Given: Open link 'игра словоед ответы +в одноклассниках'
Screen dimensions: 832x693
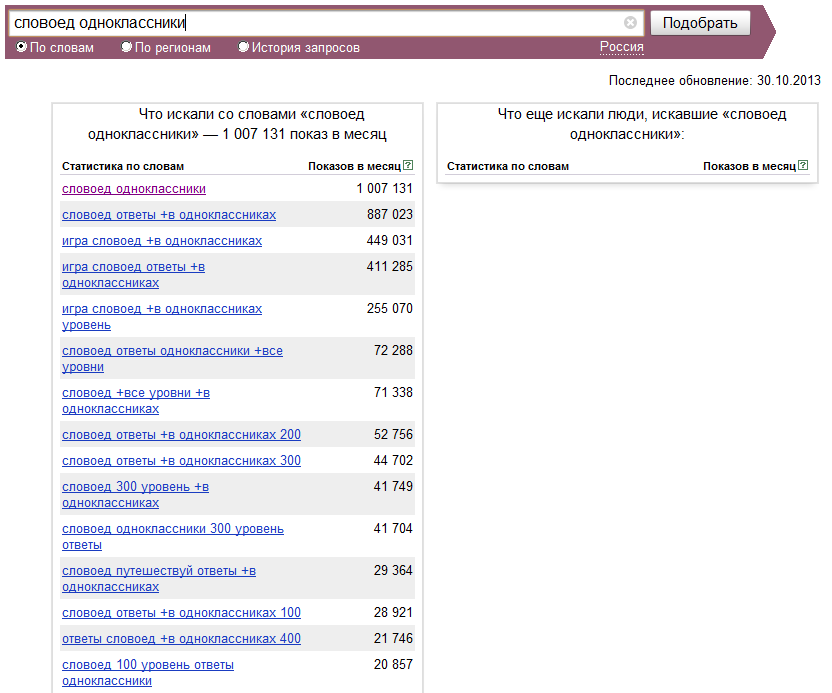Looking at the screenshot, I should tap(134, 275).
